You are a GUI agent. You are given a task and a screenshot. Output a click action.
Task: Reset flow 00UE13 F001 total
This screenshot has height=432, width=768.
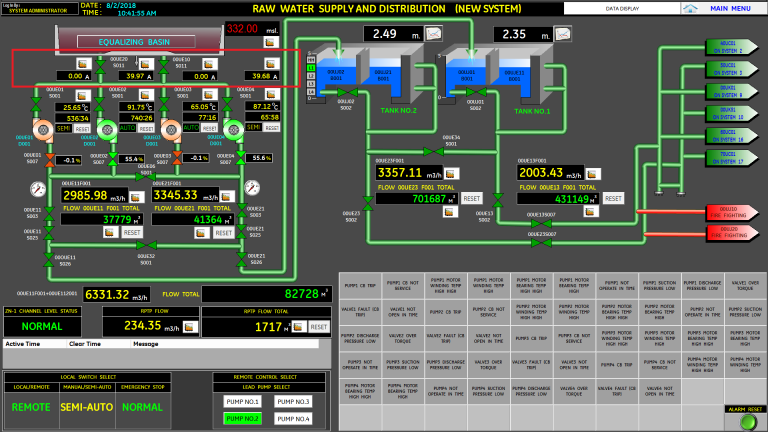[614, 199]
